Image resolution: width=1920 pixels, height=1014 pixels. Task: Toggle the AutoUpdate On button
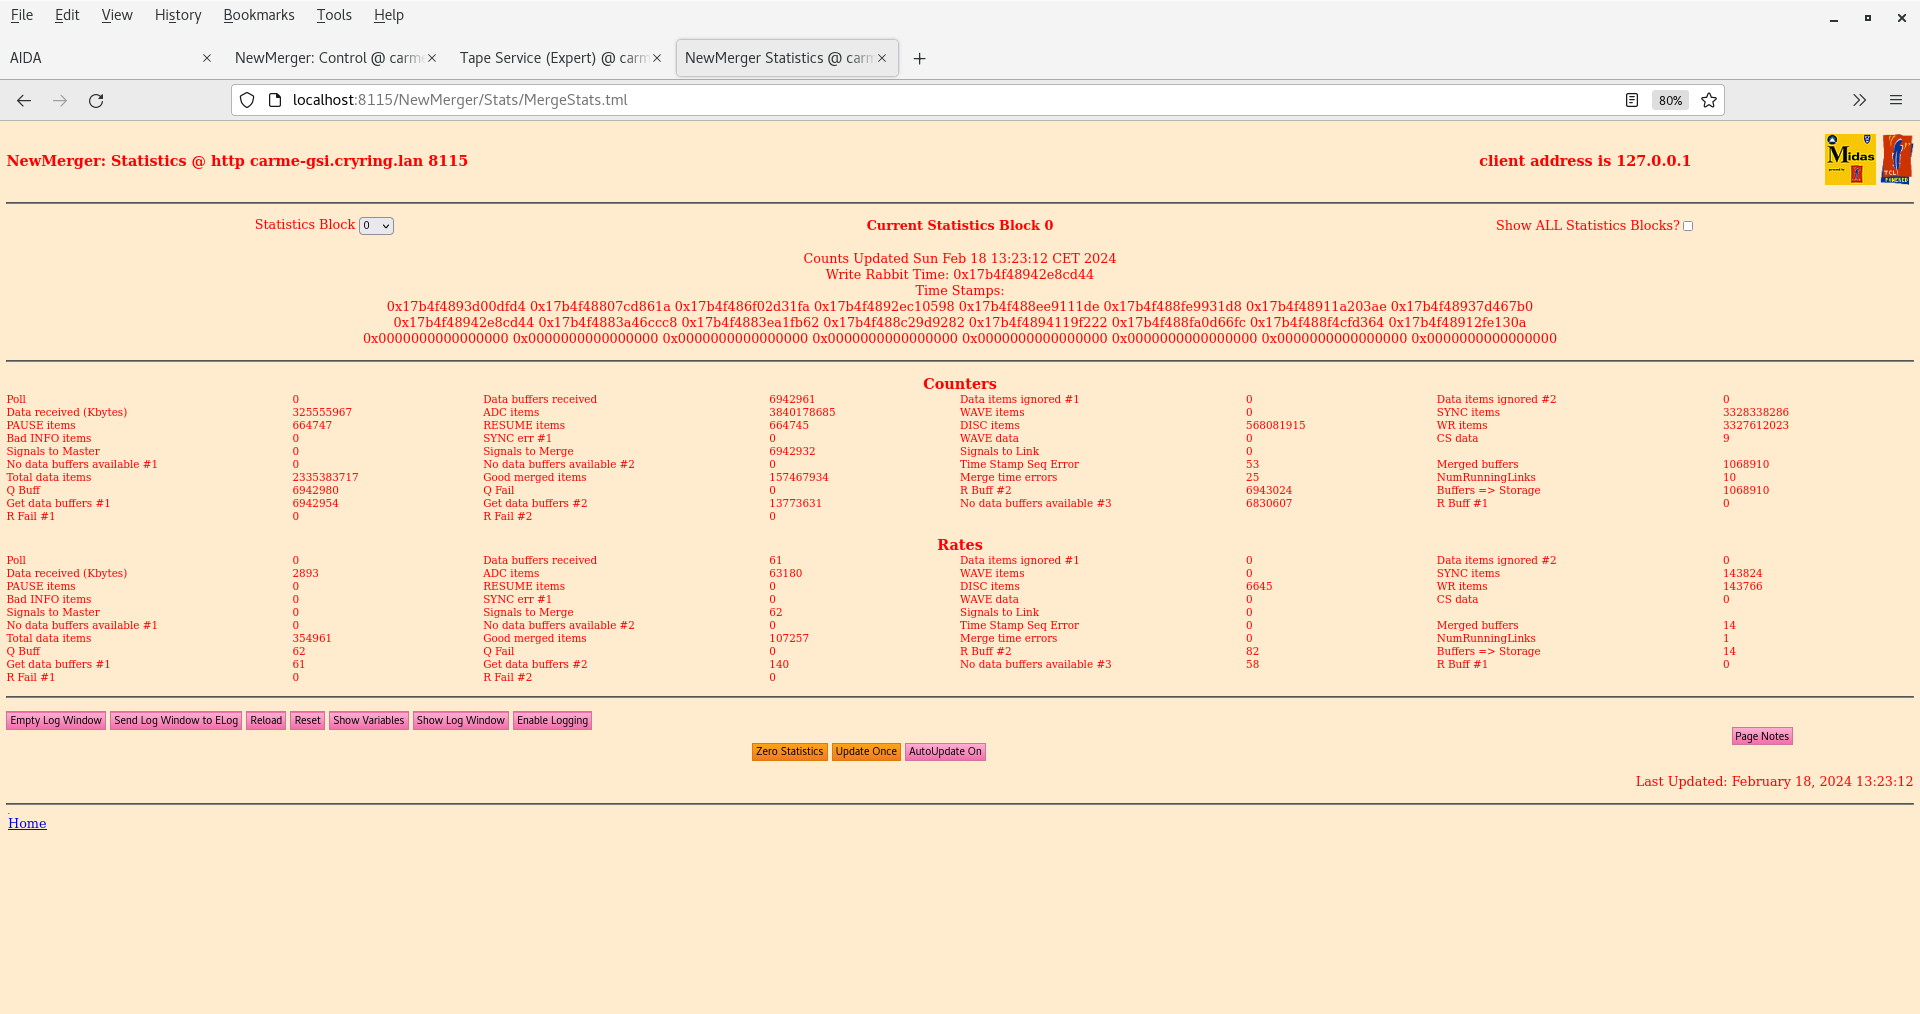pos(944,752)
